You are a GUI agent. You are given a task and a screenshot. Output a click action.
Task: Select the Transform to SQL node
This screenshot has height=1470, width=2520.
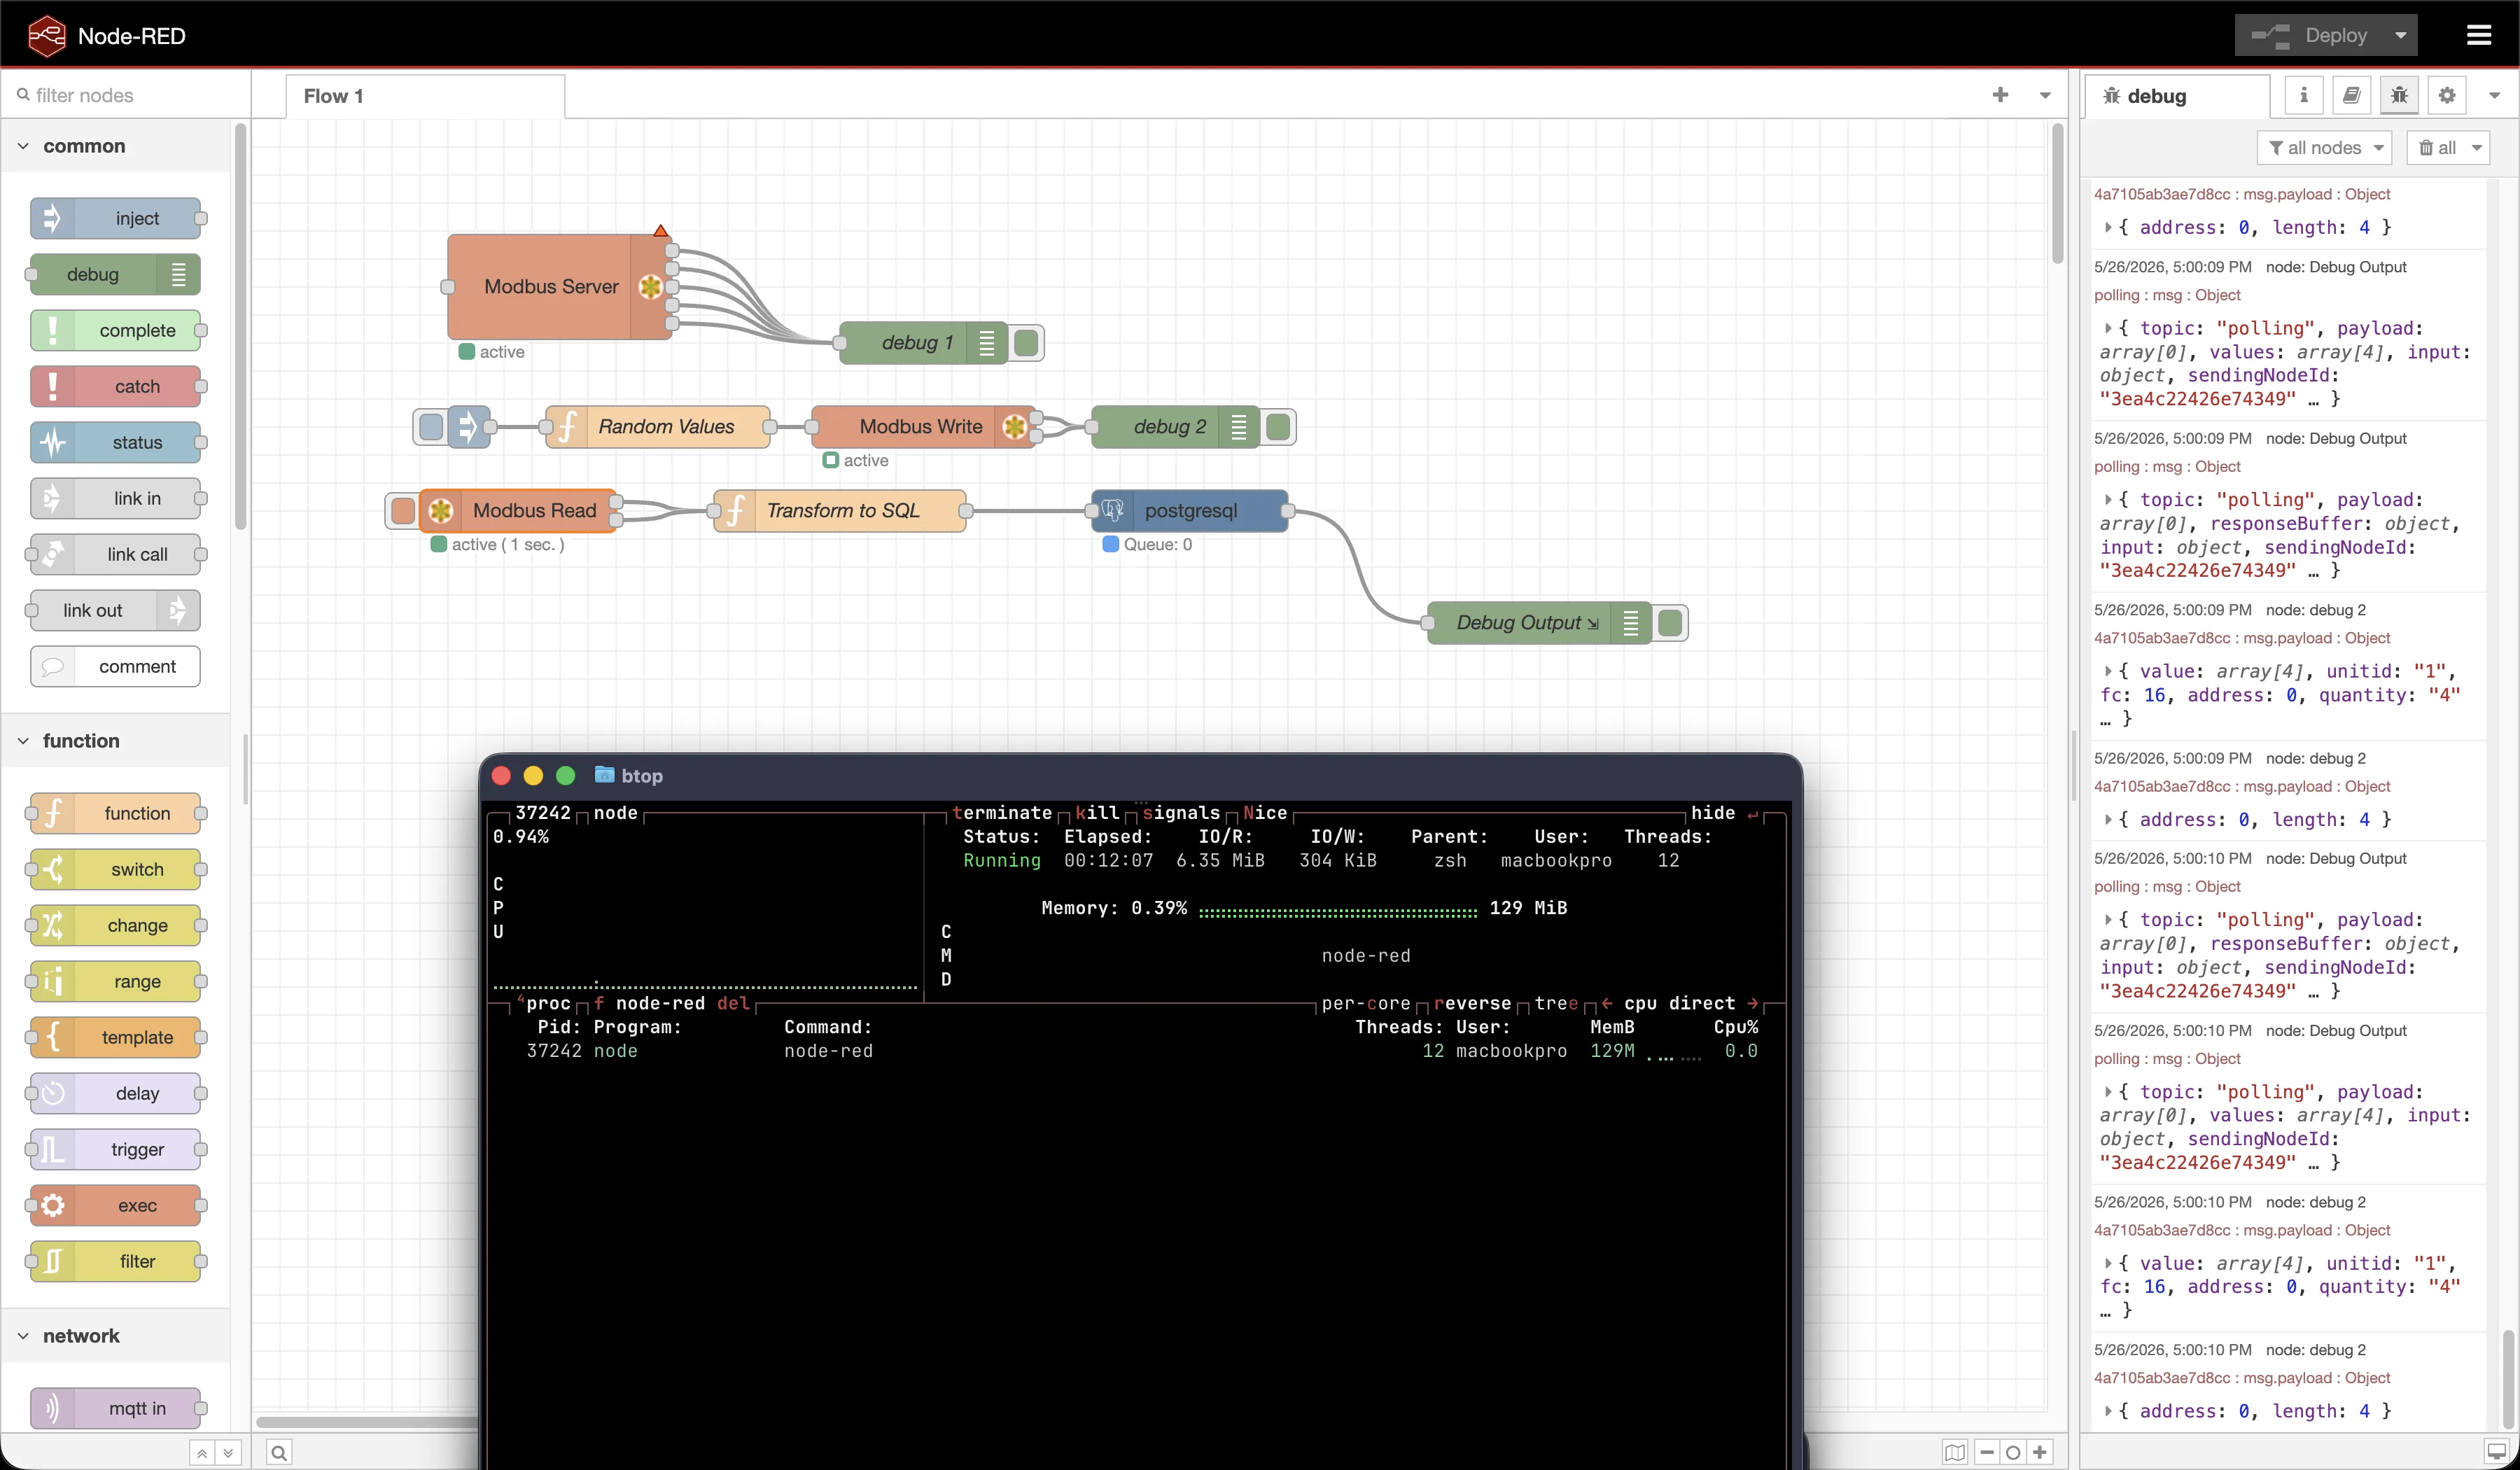pyautogui.click(x=840, y=511)
